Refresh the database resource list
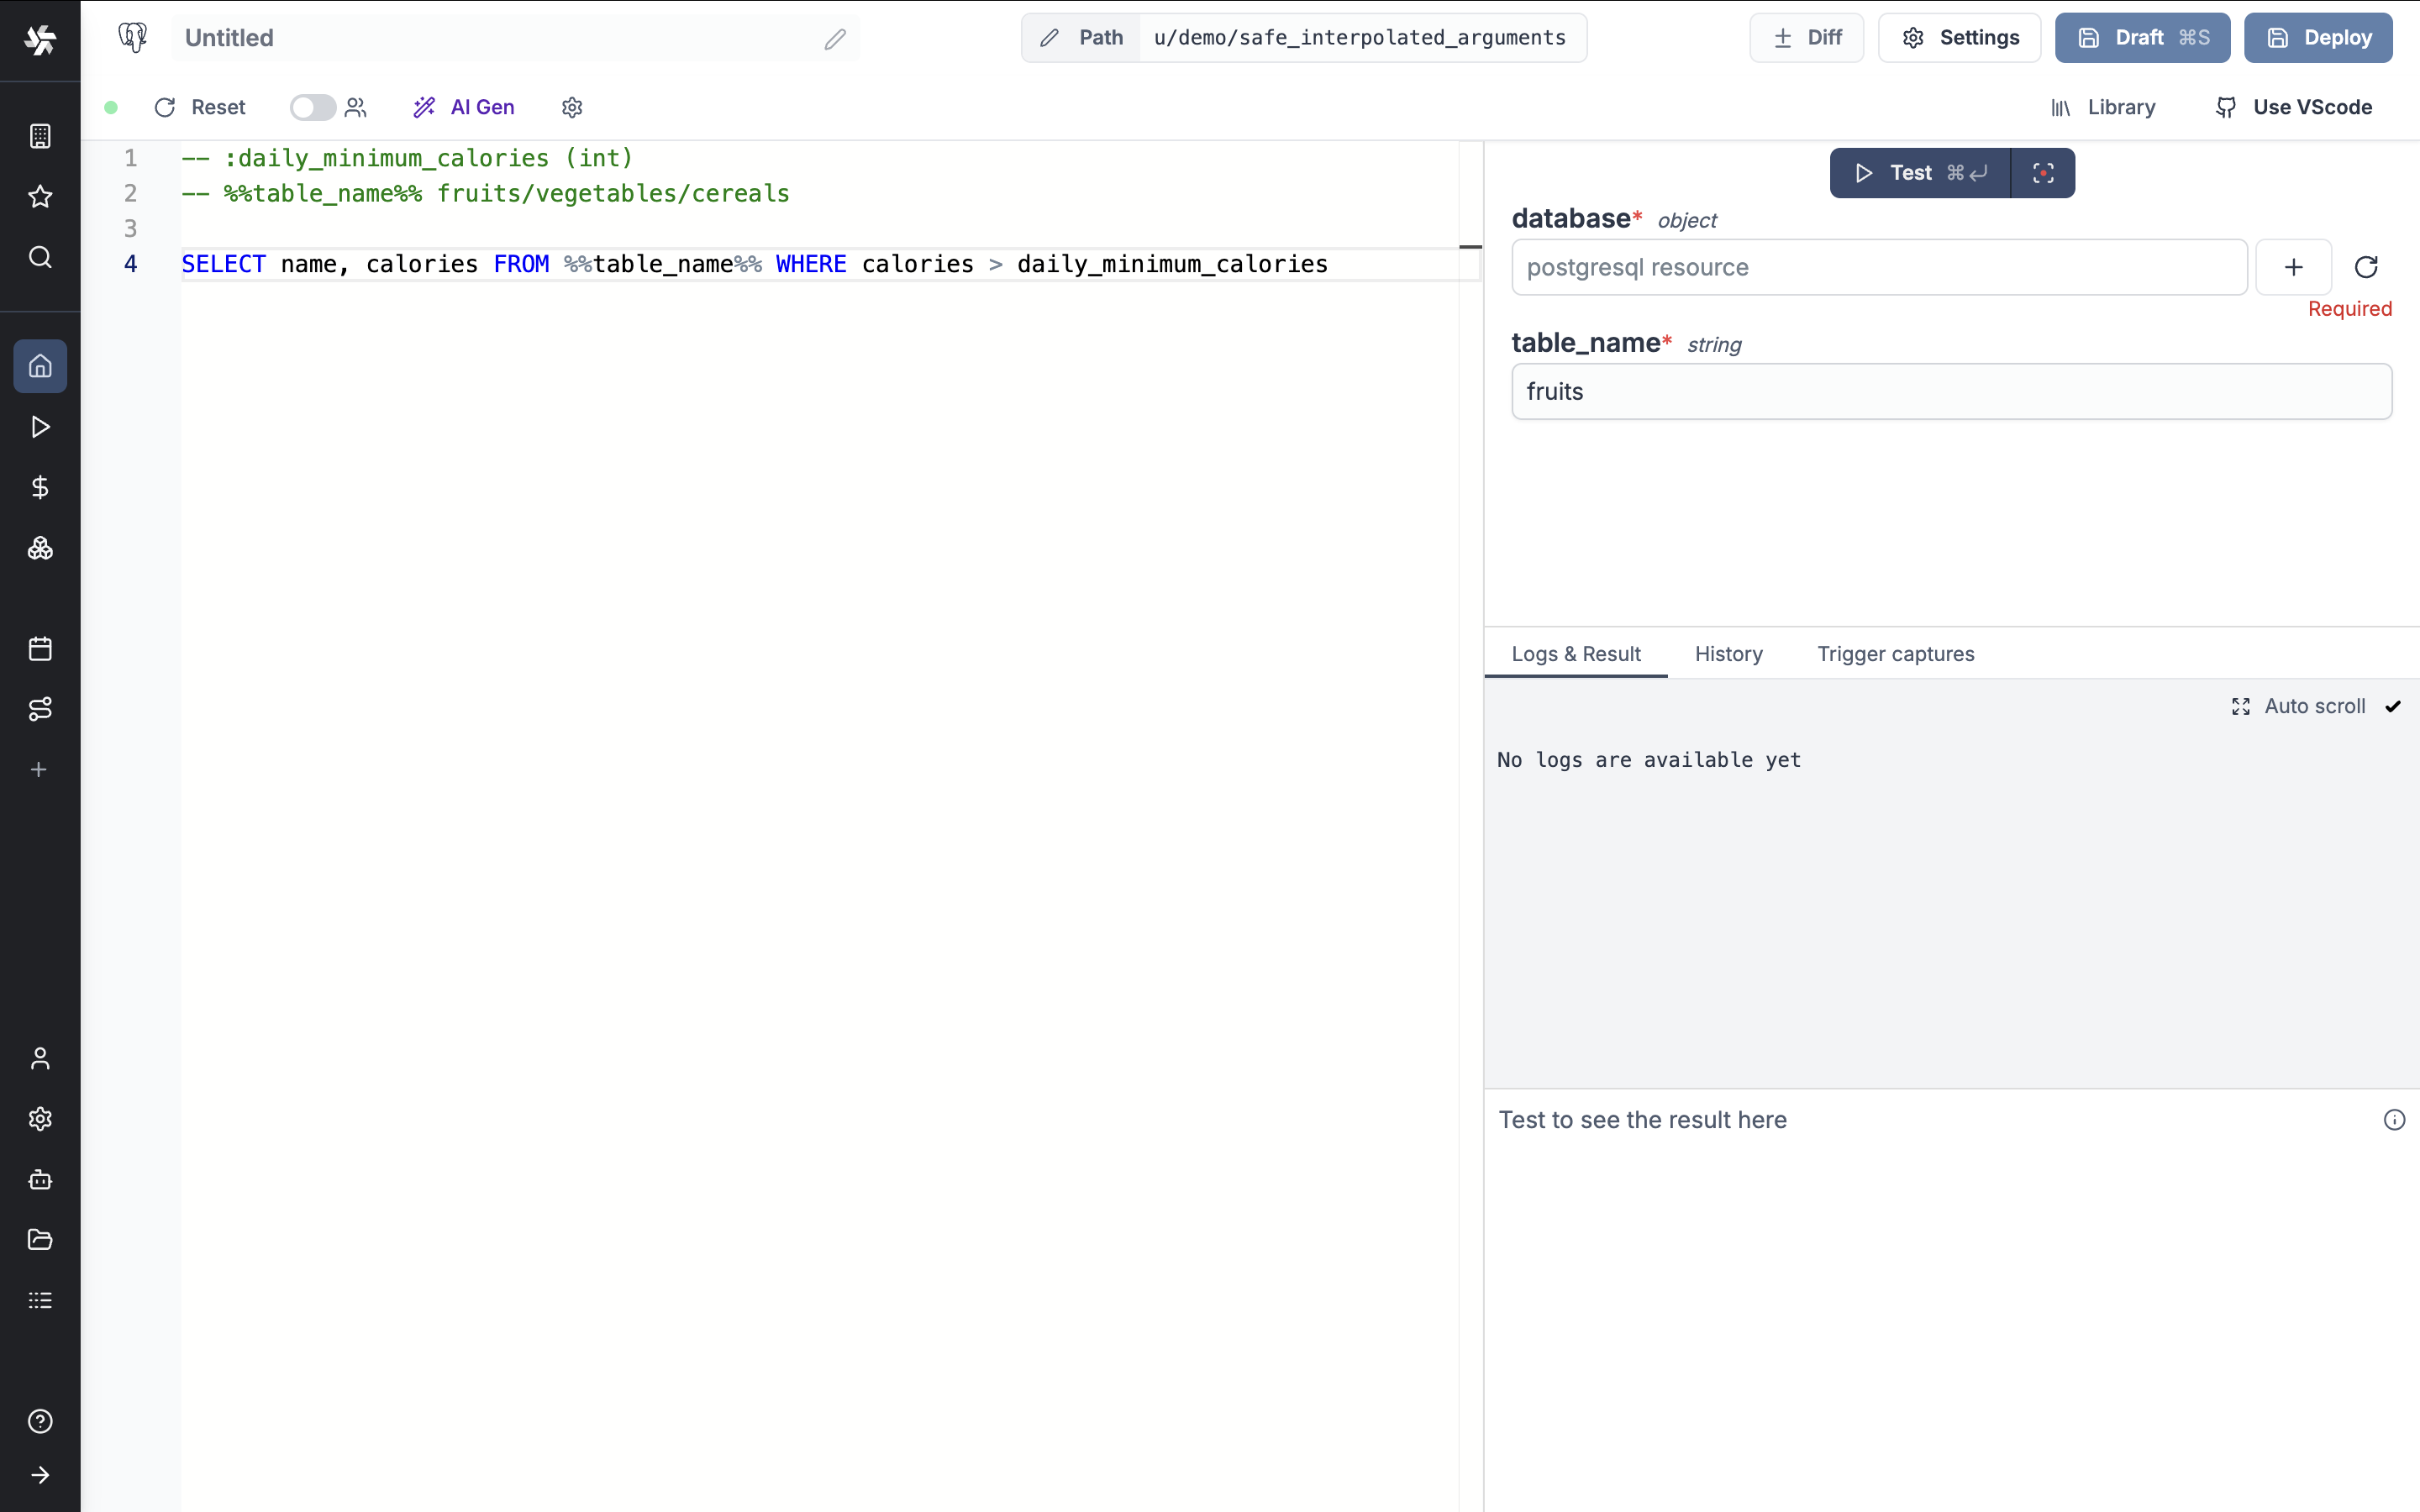2420x1512 pixels. (x=2365, y=267)
